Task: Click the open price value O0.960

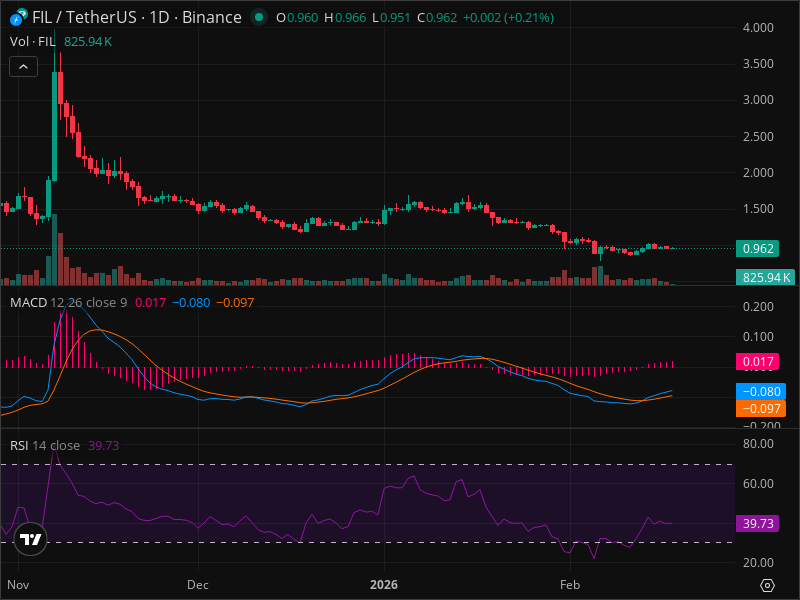Action: pyautogui.click(x=297, y=18)
